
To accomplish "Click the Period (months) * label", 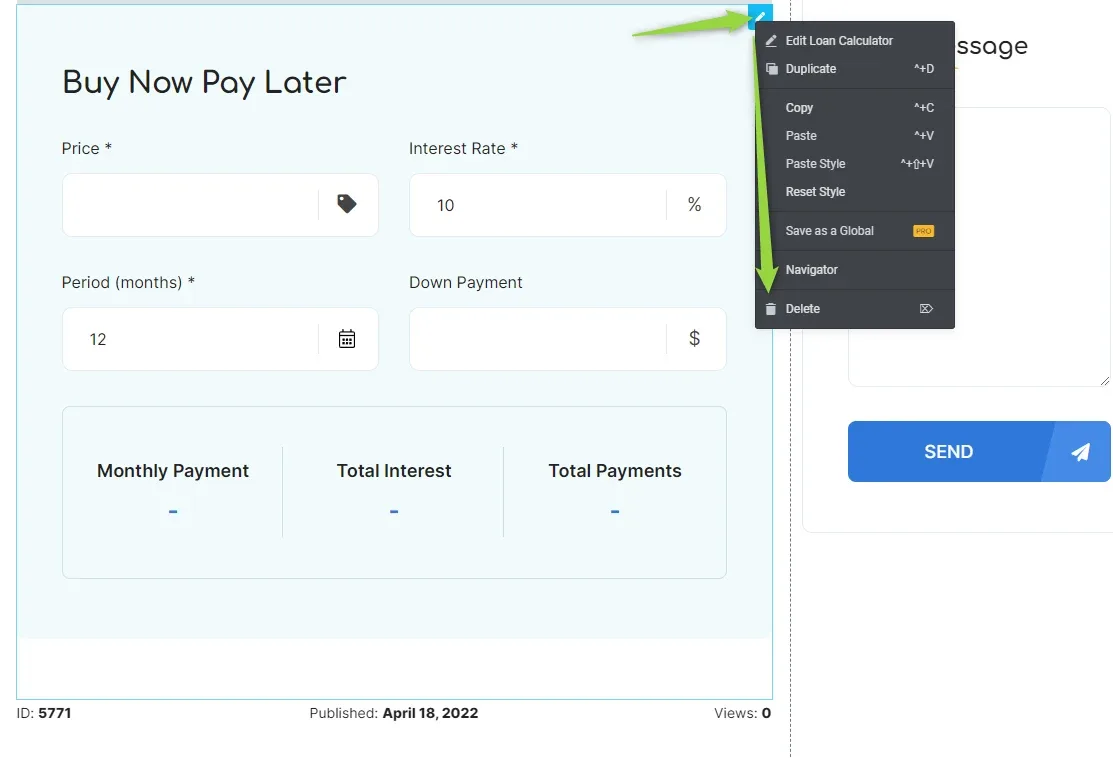I will [x=128, y=282].
